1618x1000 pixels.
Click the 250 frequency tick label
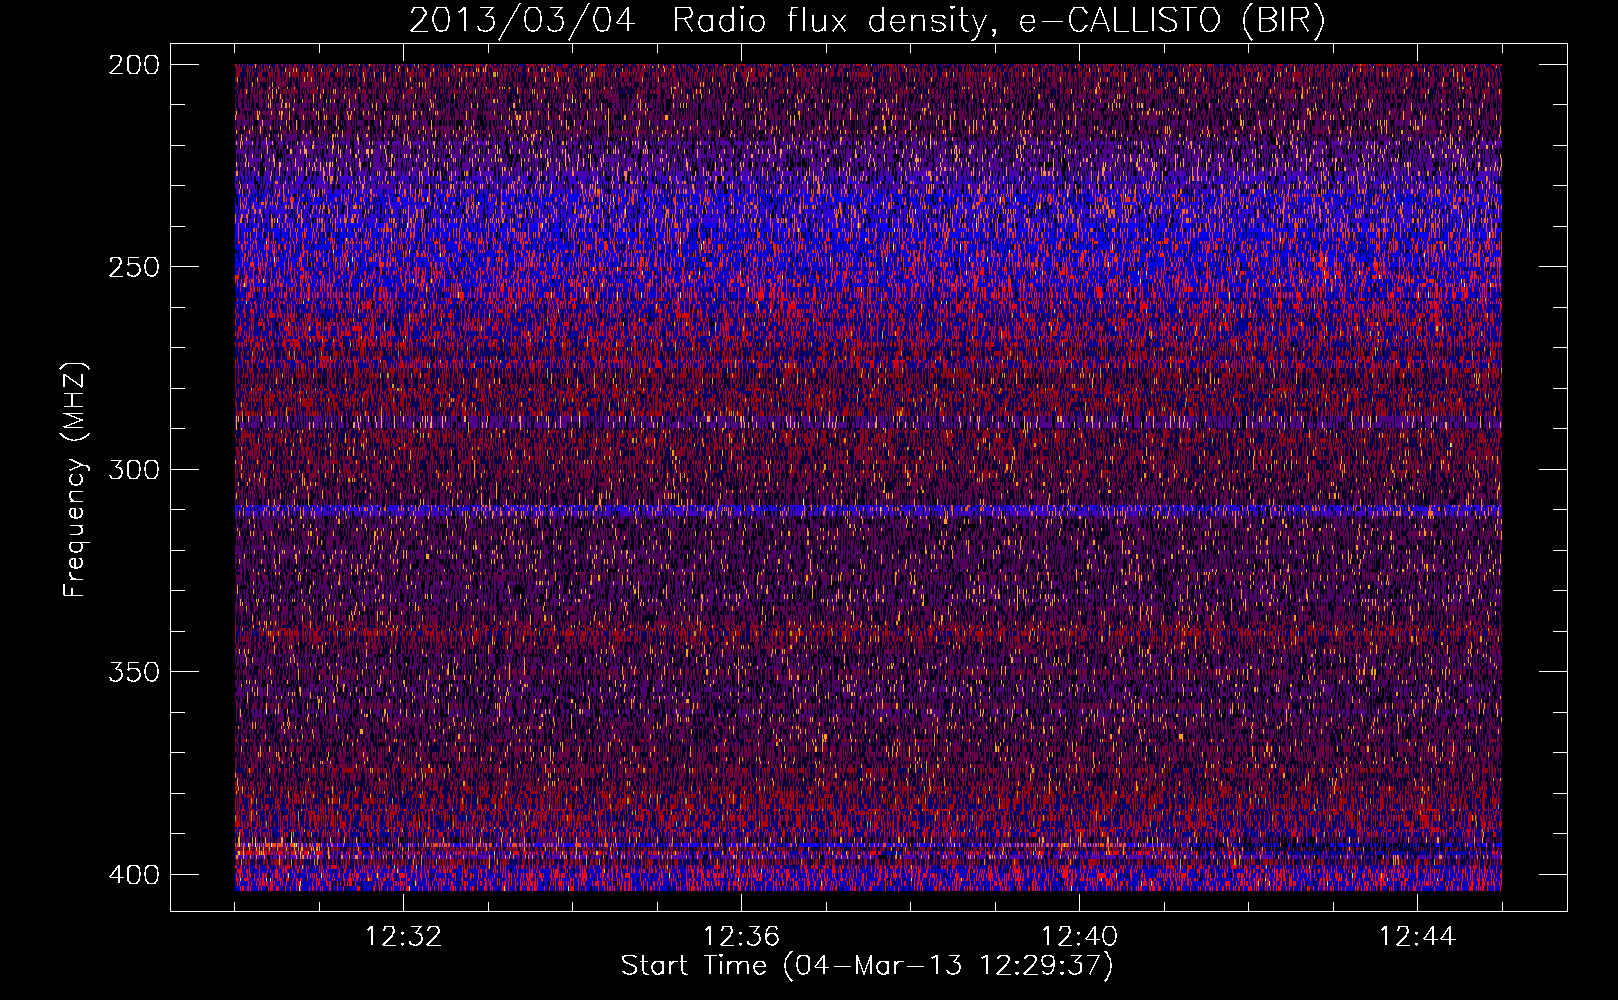[133, 267]
